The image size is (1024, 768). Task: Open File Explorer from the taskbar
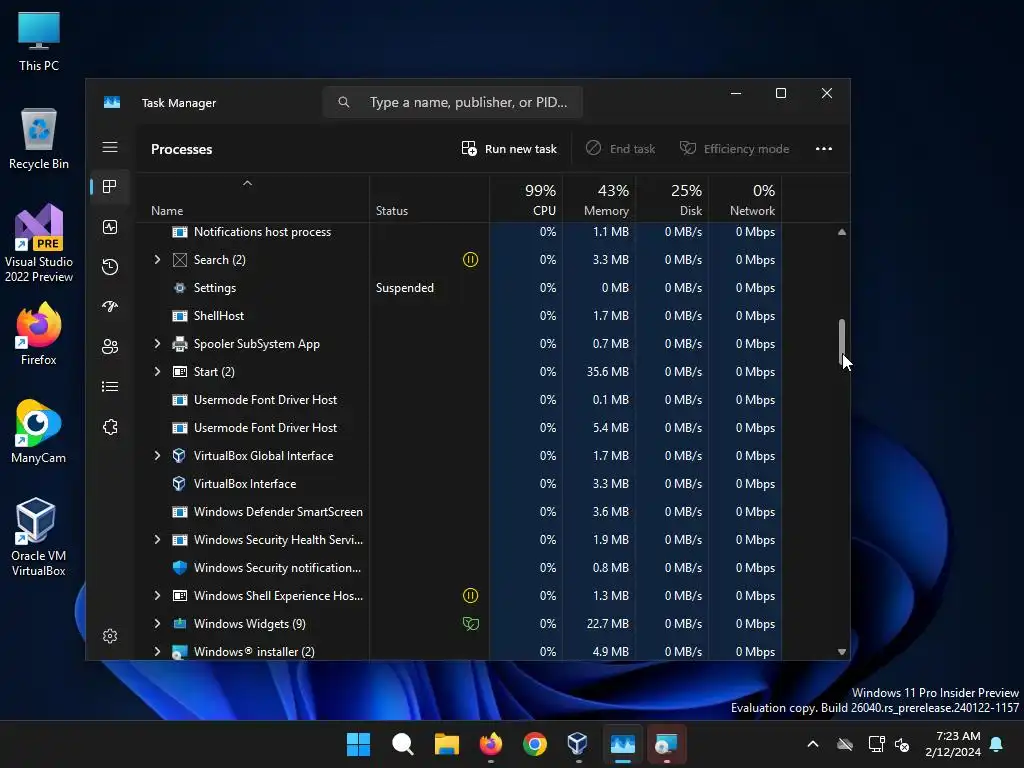(x=447, y=744)
